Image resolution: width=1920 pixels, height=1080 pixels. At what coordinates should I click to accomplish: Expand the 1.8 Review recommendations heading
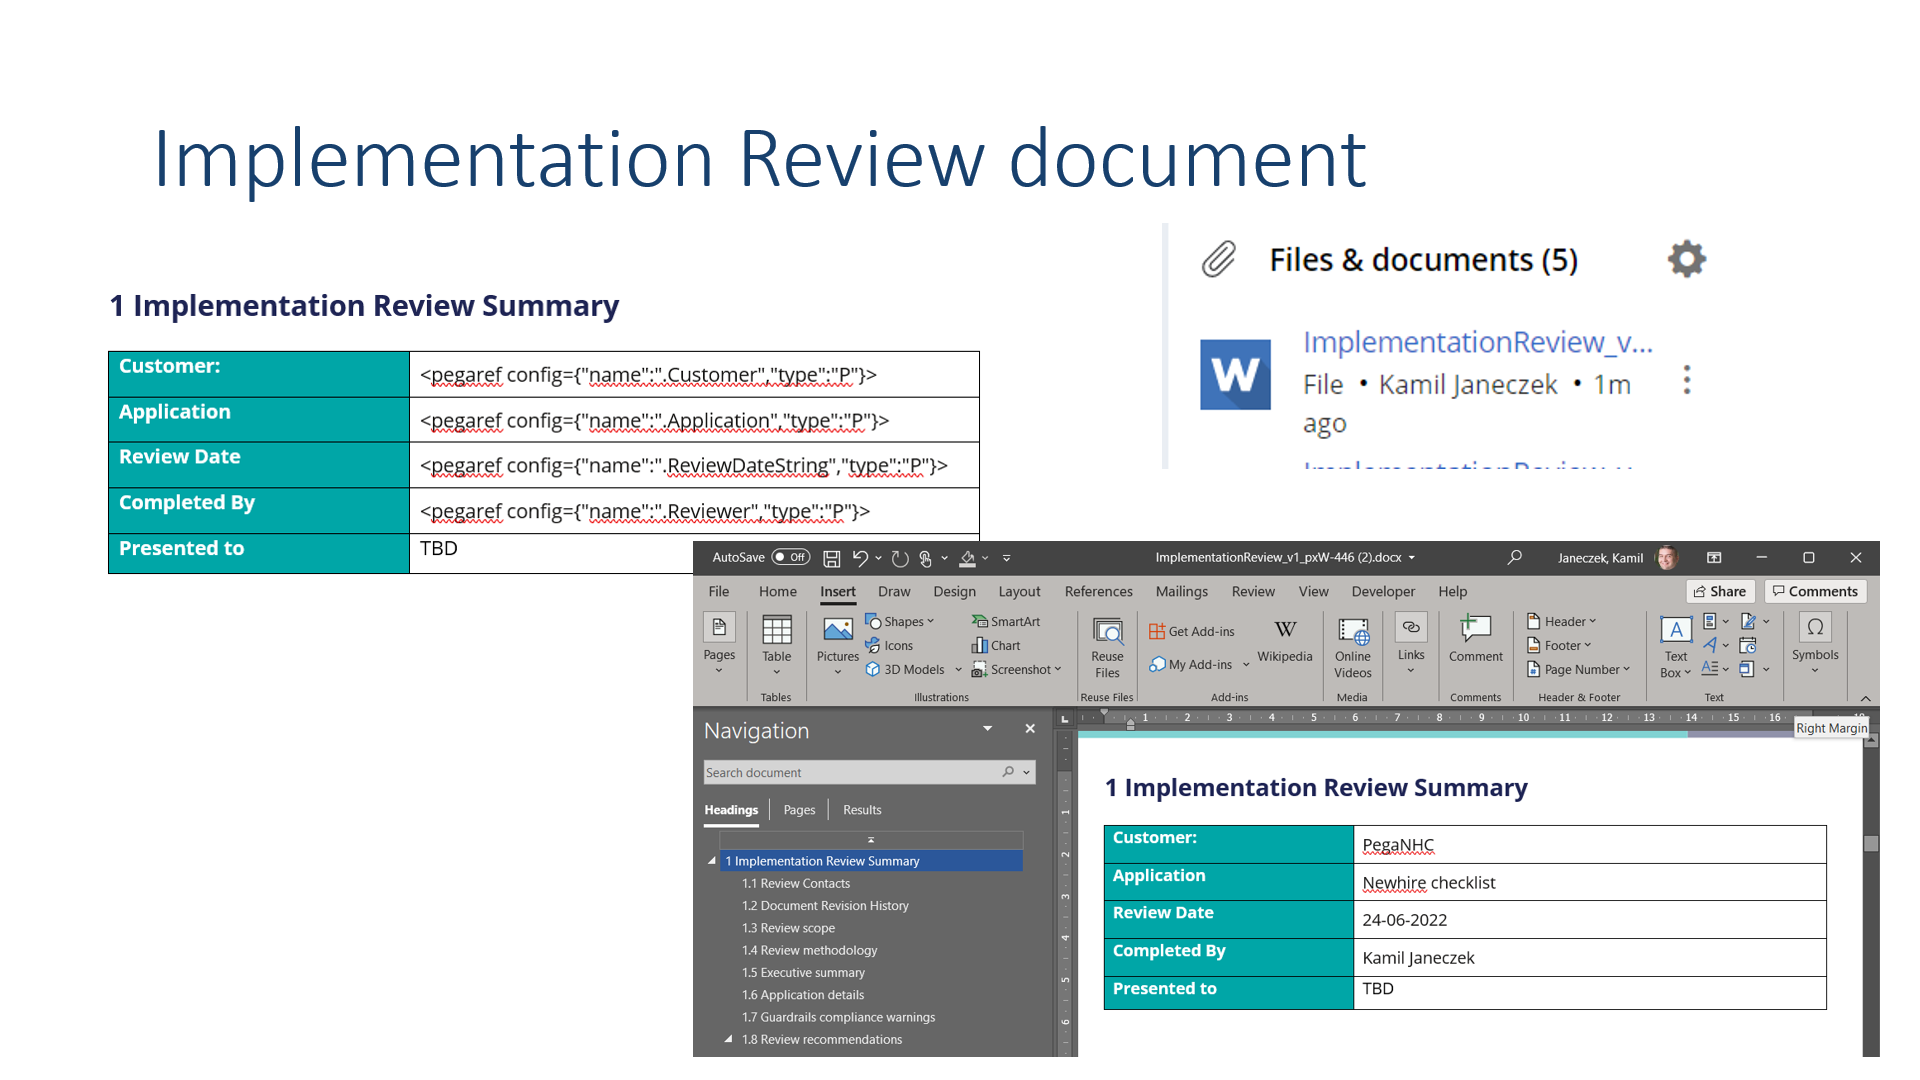point(728,1039)
